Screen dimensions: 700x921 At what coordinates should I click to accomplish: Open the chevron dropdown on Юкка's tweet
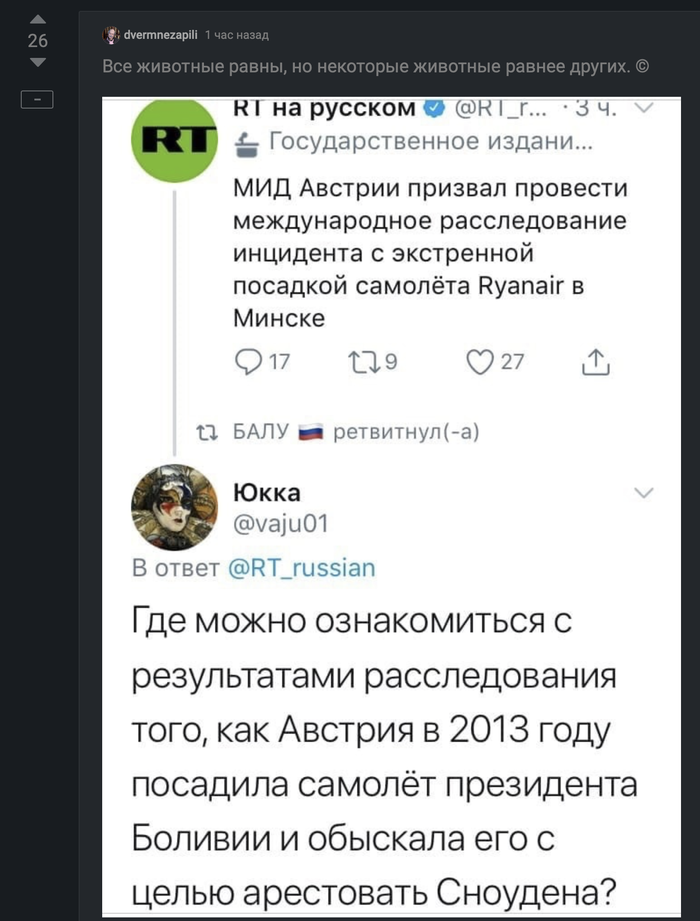[645, 492]
